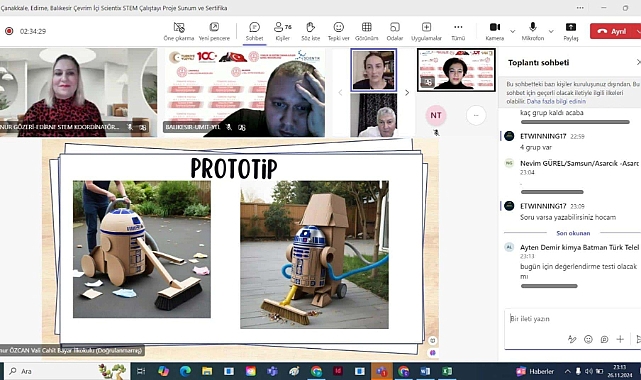Open the Görünüm view layout icon
641x380 pixels.
coord(367,31)
